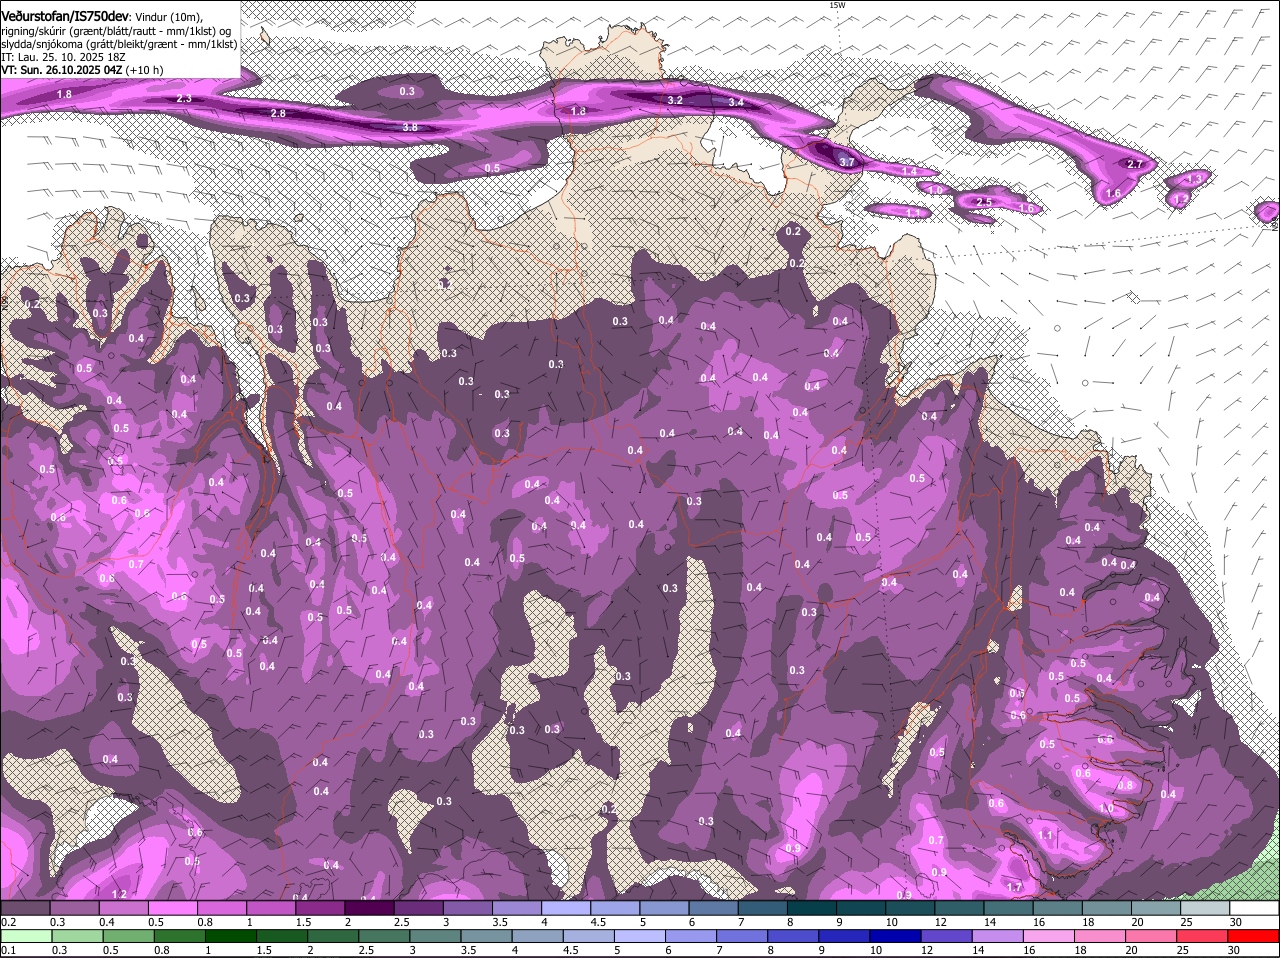This screenshot has height=958, width=1280.
Task: Select the pink rain swatch between 18 and 20
Action: coord(1102,936)
